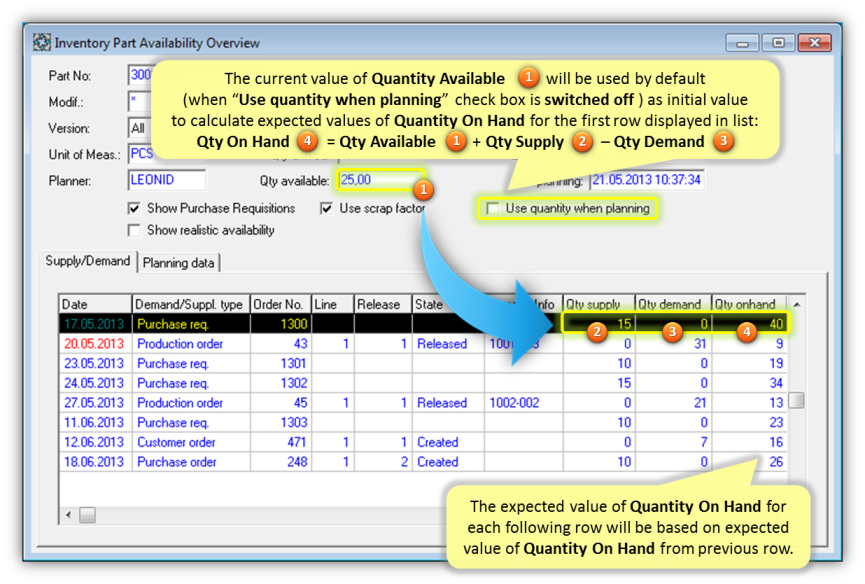This screenshot has width=865, height=584.
Task: Click the Qty demand column header
Action: [x=673, y=304]
